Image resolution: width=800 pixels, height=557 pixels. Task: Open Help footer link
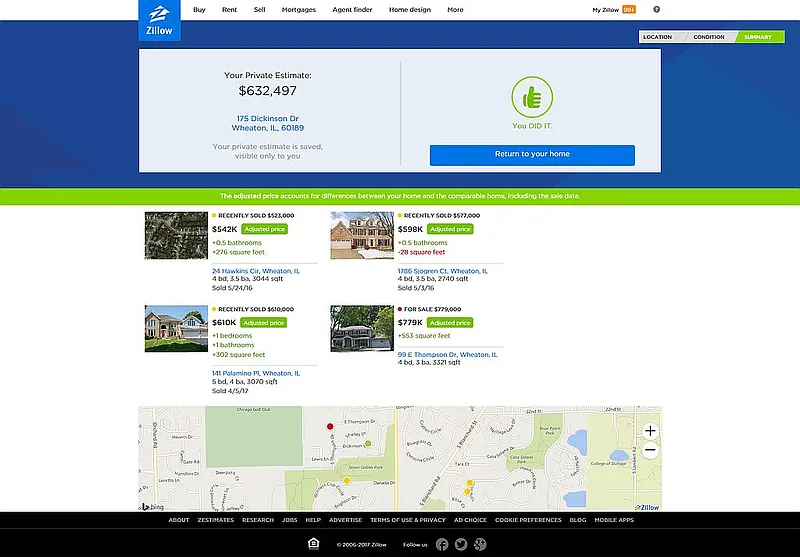(x=313, y=520)
